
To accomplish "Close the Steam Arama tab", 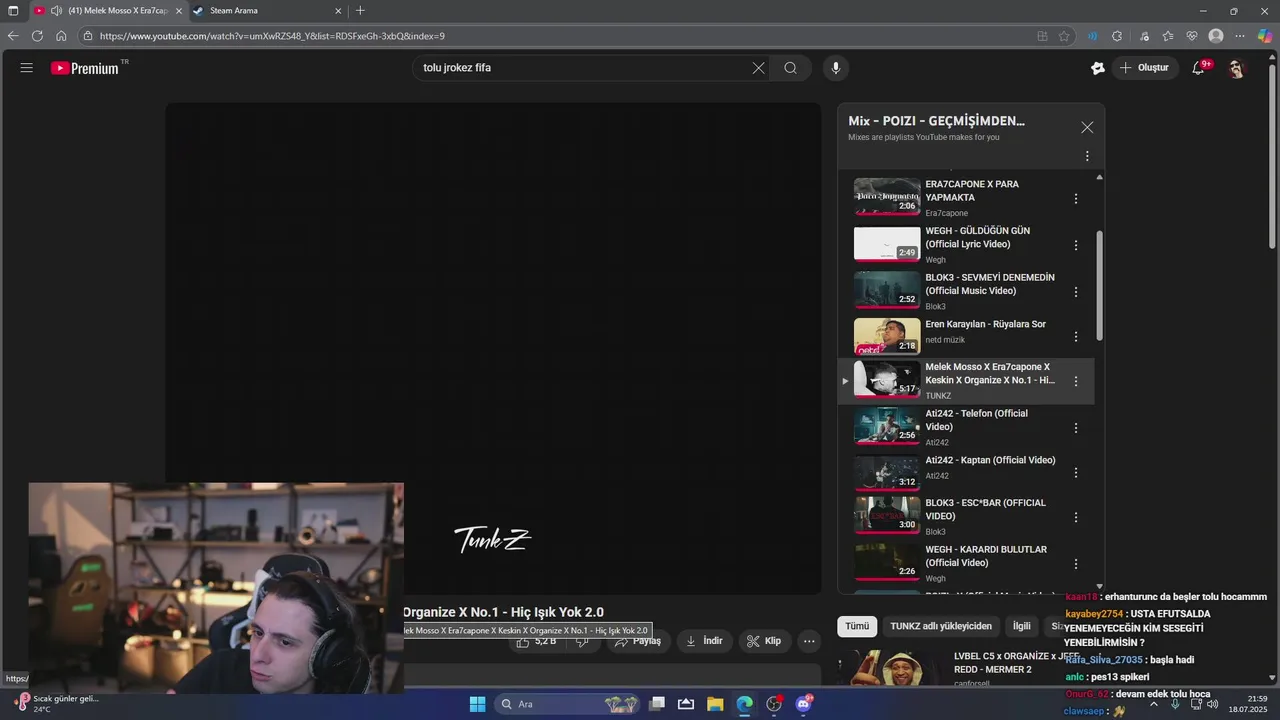I will pyautogui.click(x=338, y=11).
